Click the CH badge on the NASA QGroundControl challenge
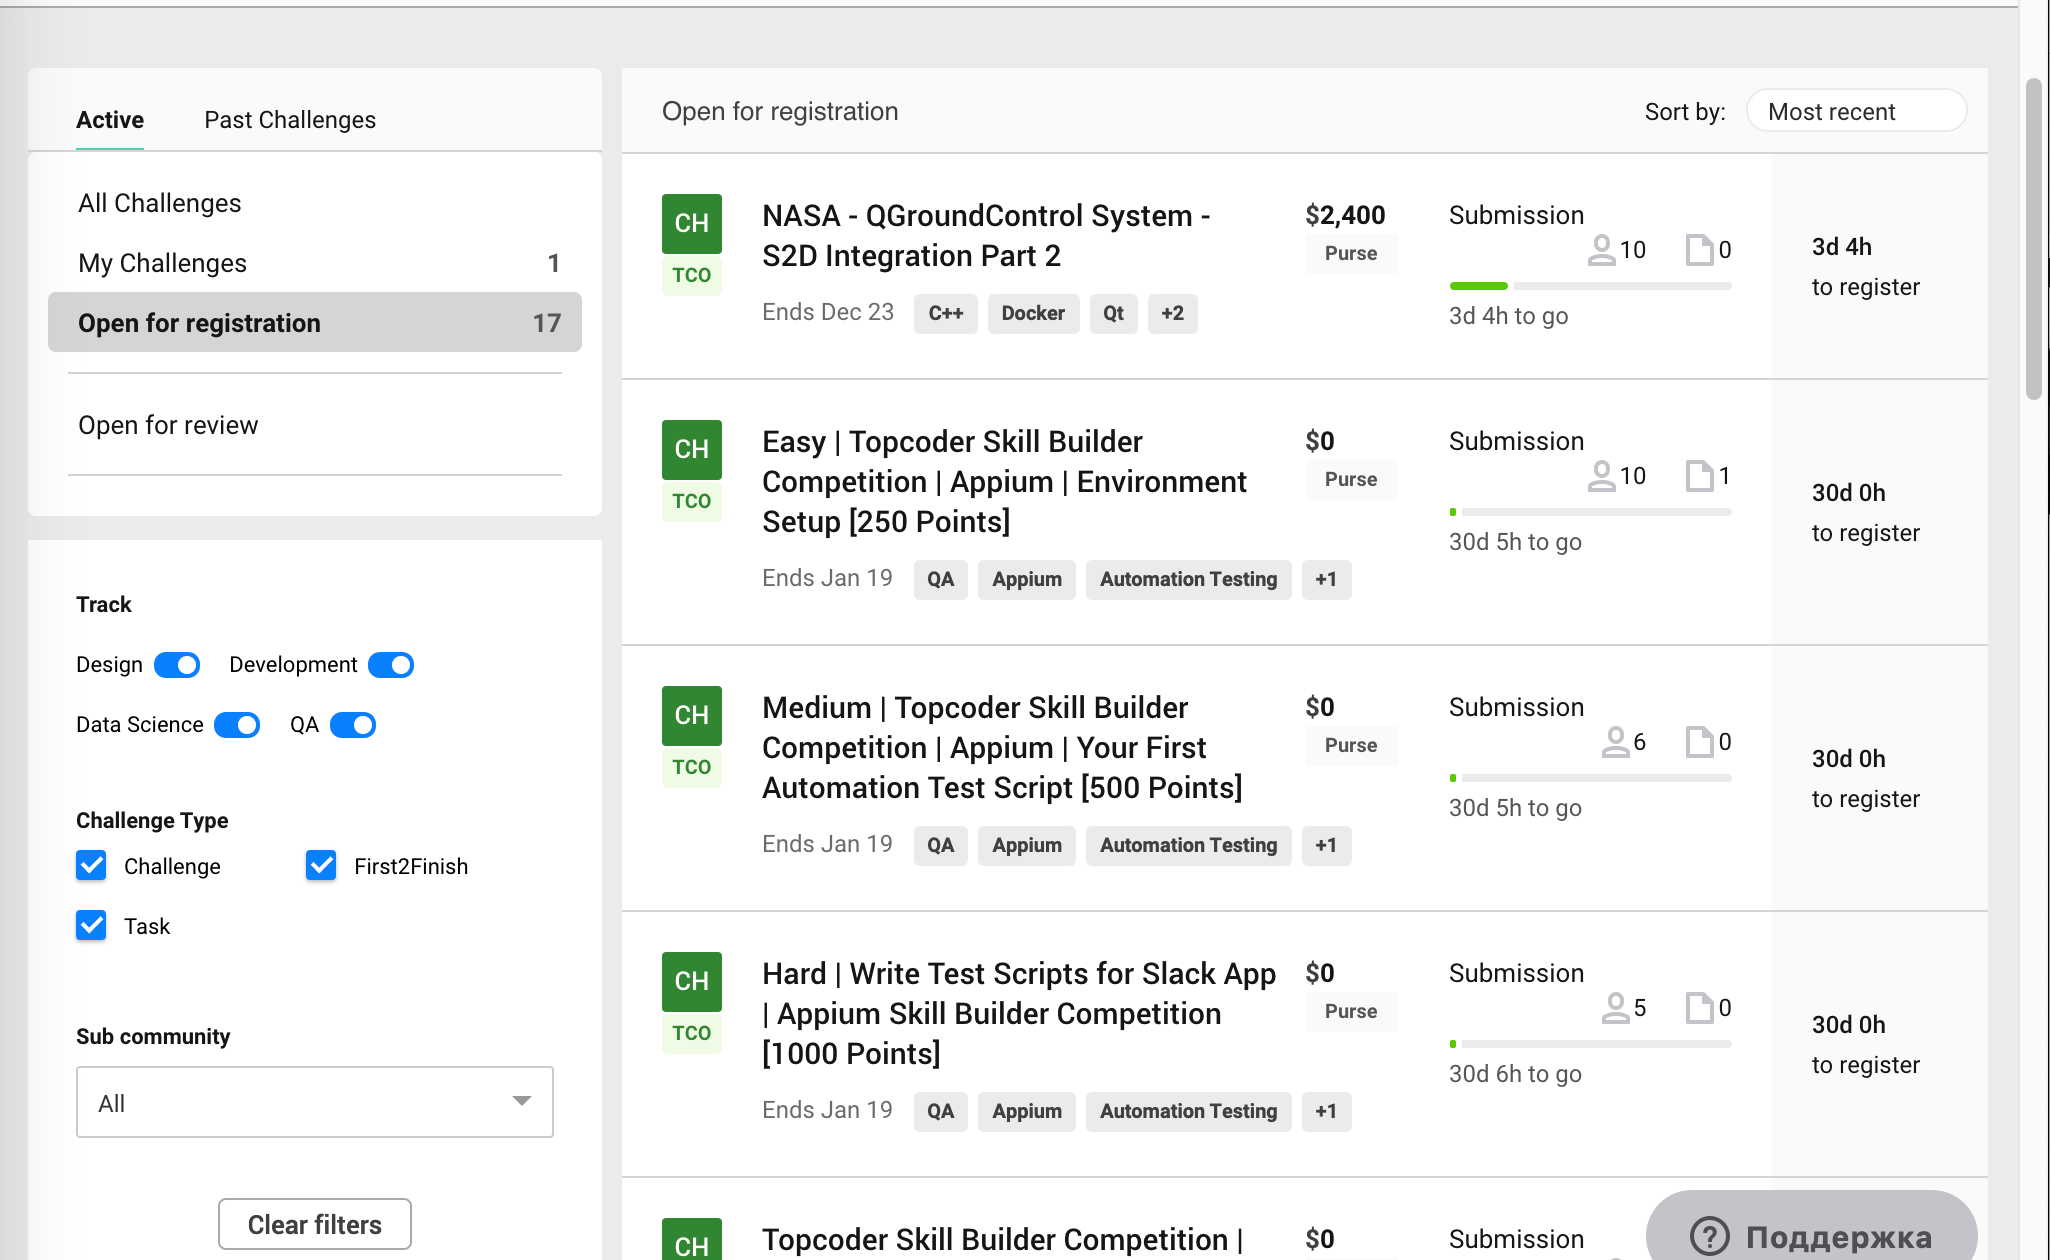The image size is (2050, 1260). 691,223
